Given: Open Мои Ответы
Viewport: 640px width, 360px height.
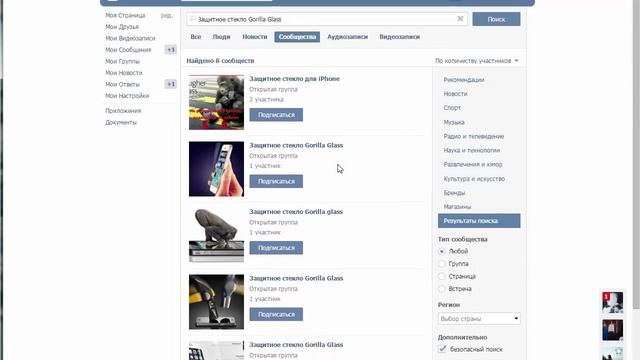Looking at the screenshot, I should (122, 84).
